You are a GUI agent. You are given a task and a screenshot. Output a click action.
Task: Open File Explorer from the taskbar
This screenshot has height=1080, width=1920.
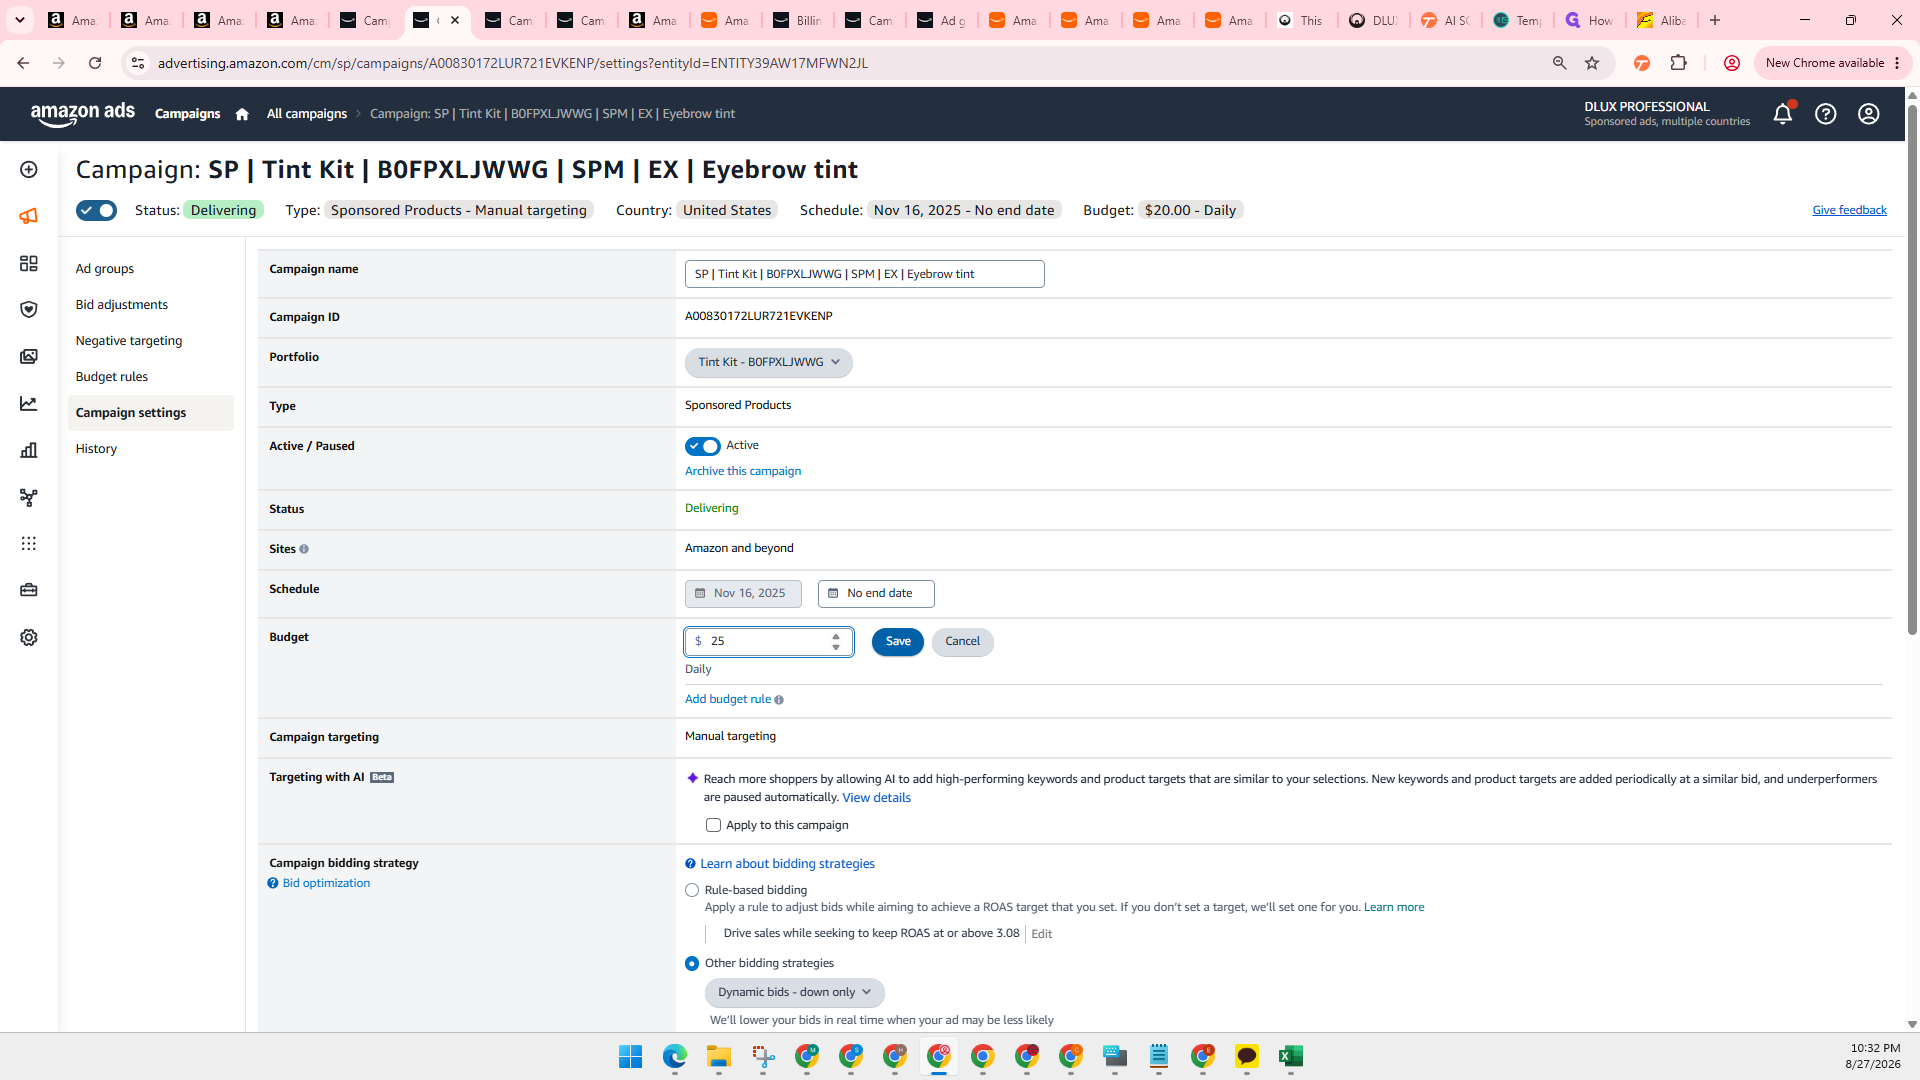click(718, 1056)
